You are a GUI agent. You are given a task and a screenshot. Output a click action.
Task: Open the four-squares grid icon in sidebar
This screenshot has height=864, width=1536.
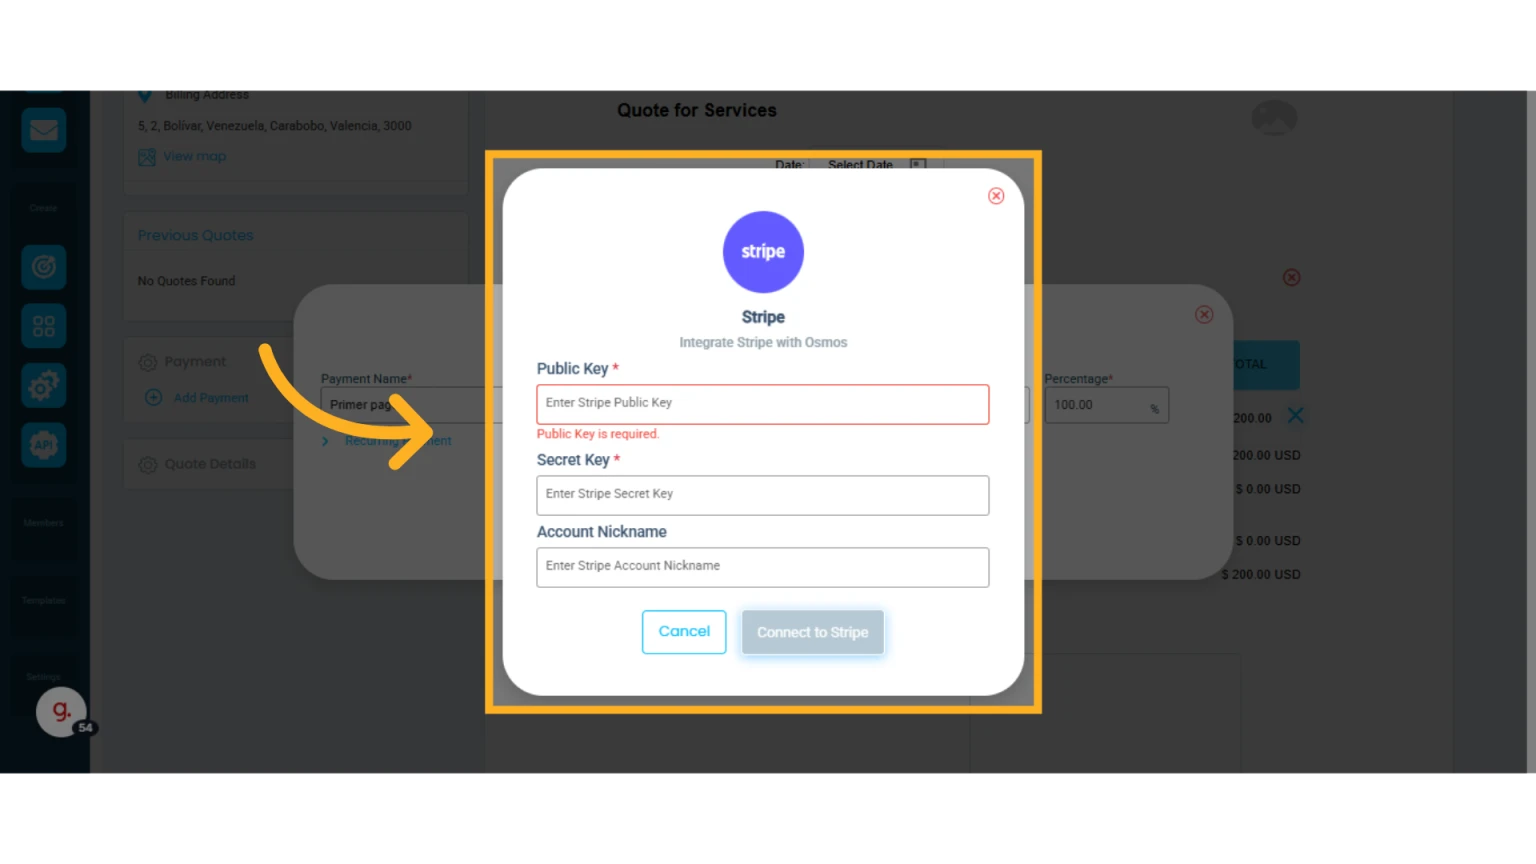tap(44, 326)
